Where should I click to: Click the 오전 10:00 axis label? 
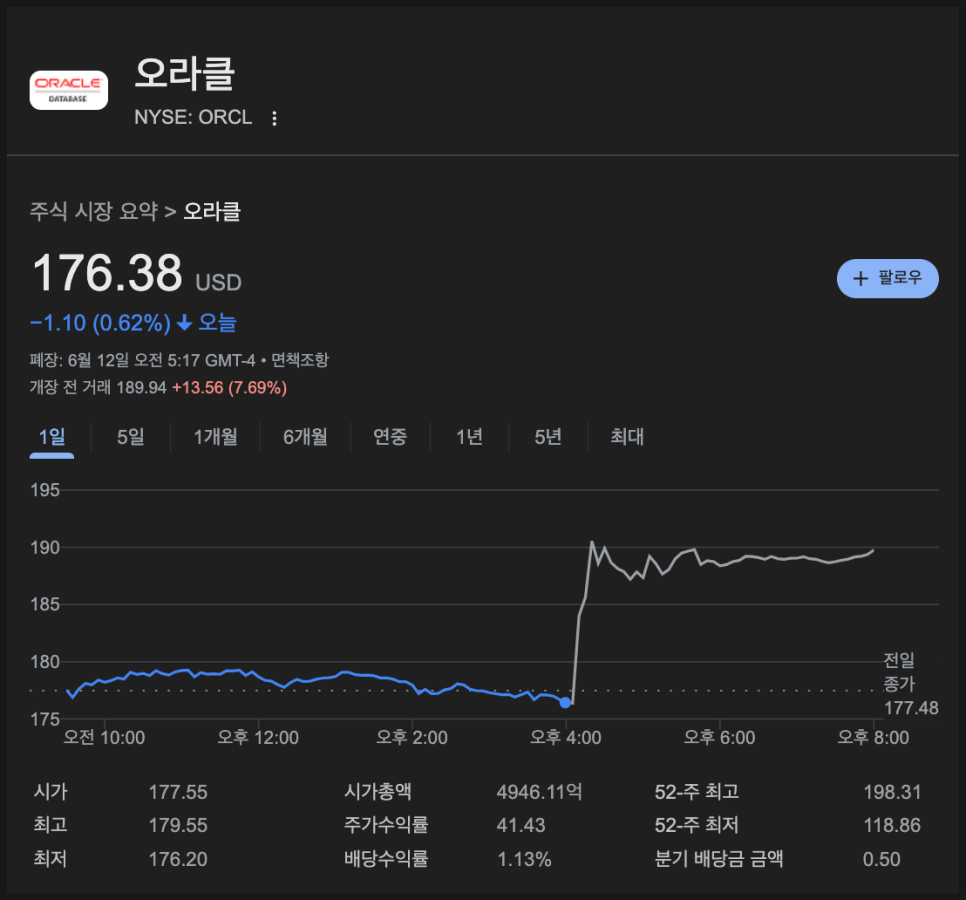[x=104, y=737]
